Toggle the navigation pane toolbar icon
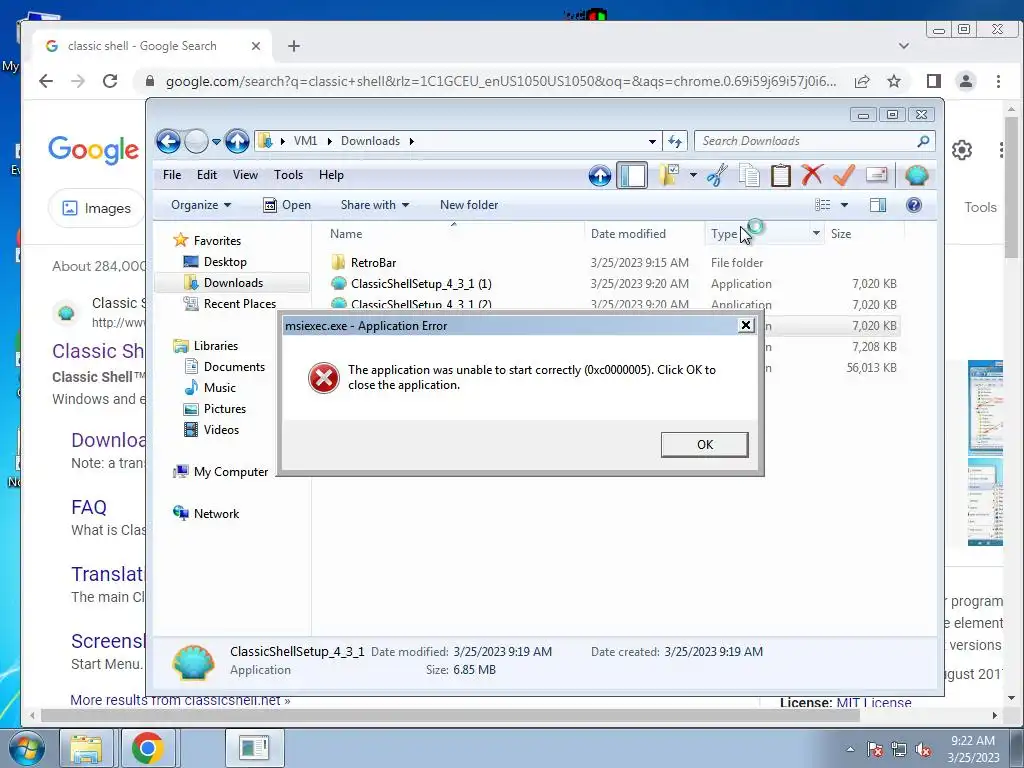The image size is (1024, 768). [x=632, y=175]
